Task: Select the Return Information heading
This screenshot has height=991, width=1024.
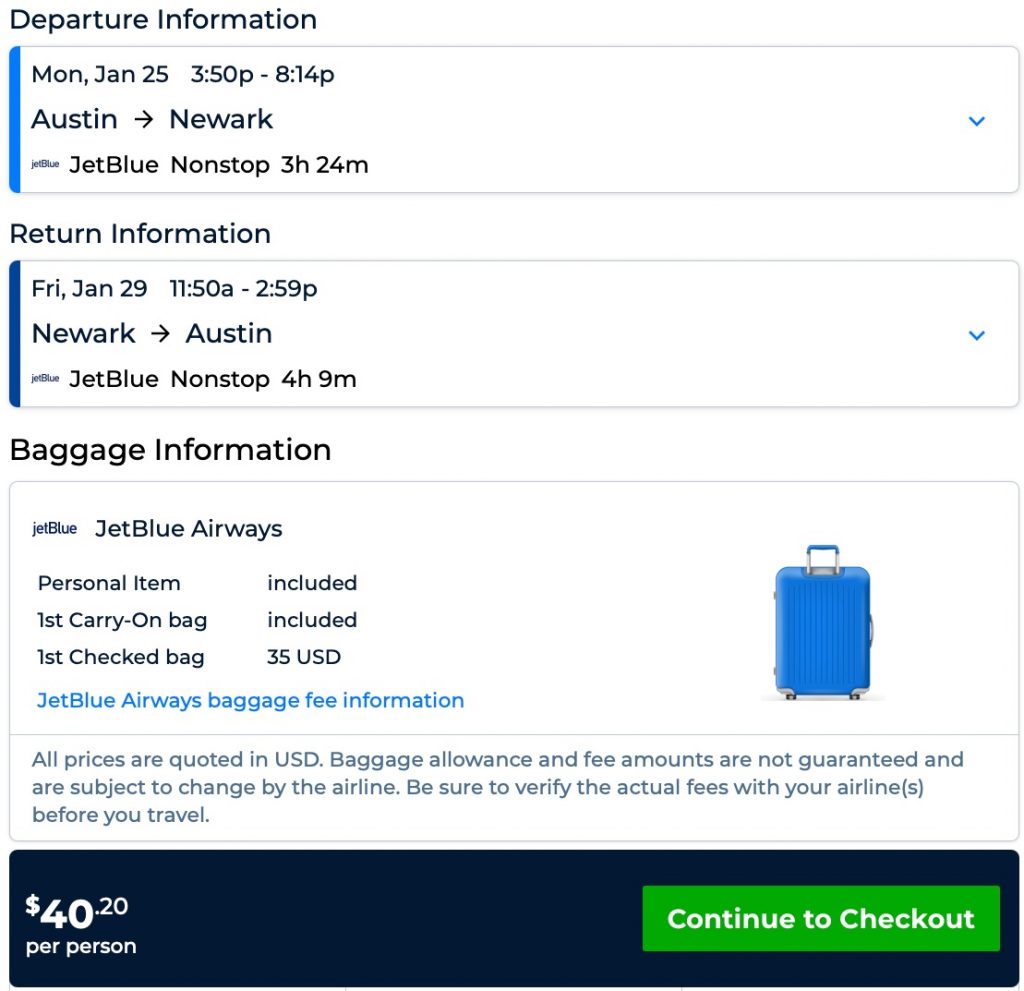Action: pos(140,233)
